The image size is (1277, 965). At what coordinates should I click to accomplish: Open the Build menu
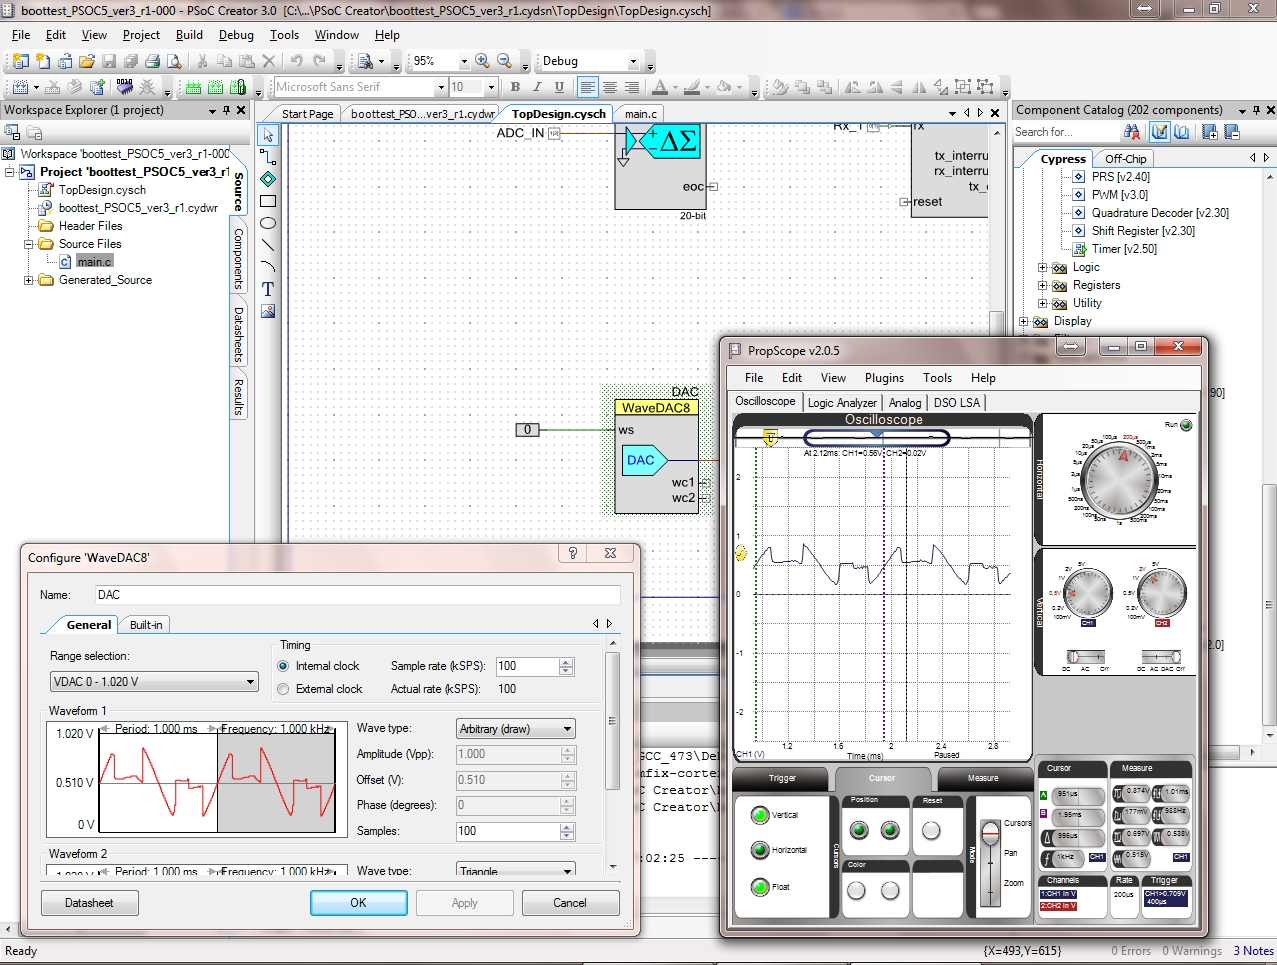[x=189, y=35]
